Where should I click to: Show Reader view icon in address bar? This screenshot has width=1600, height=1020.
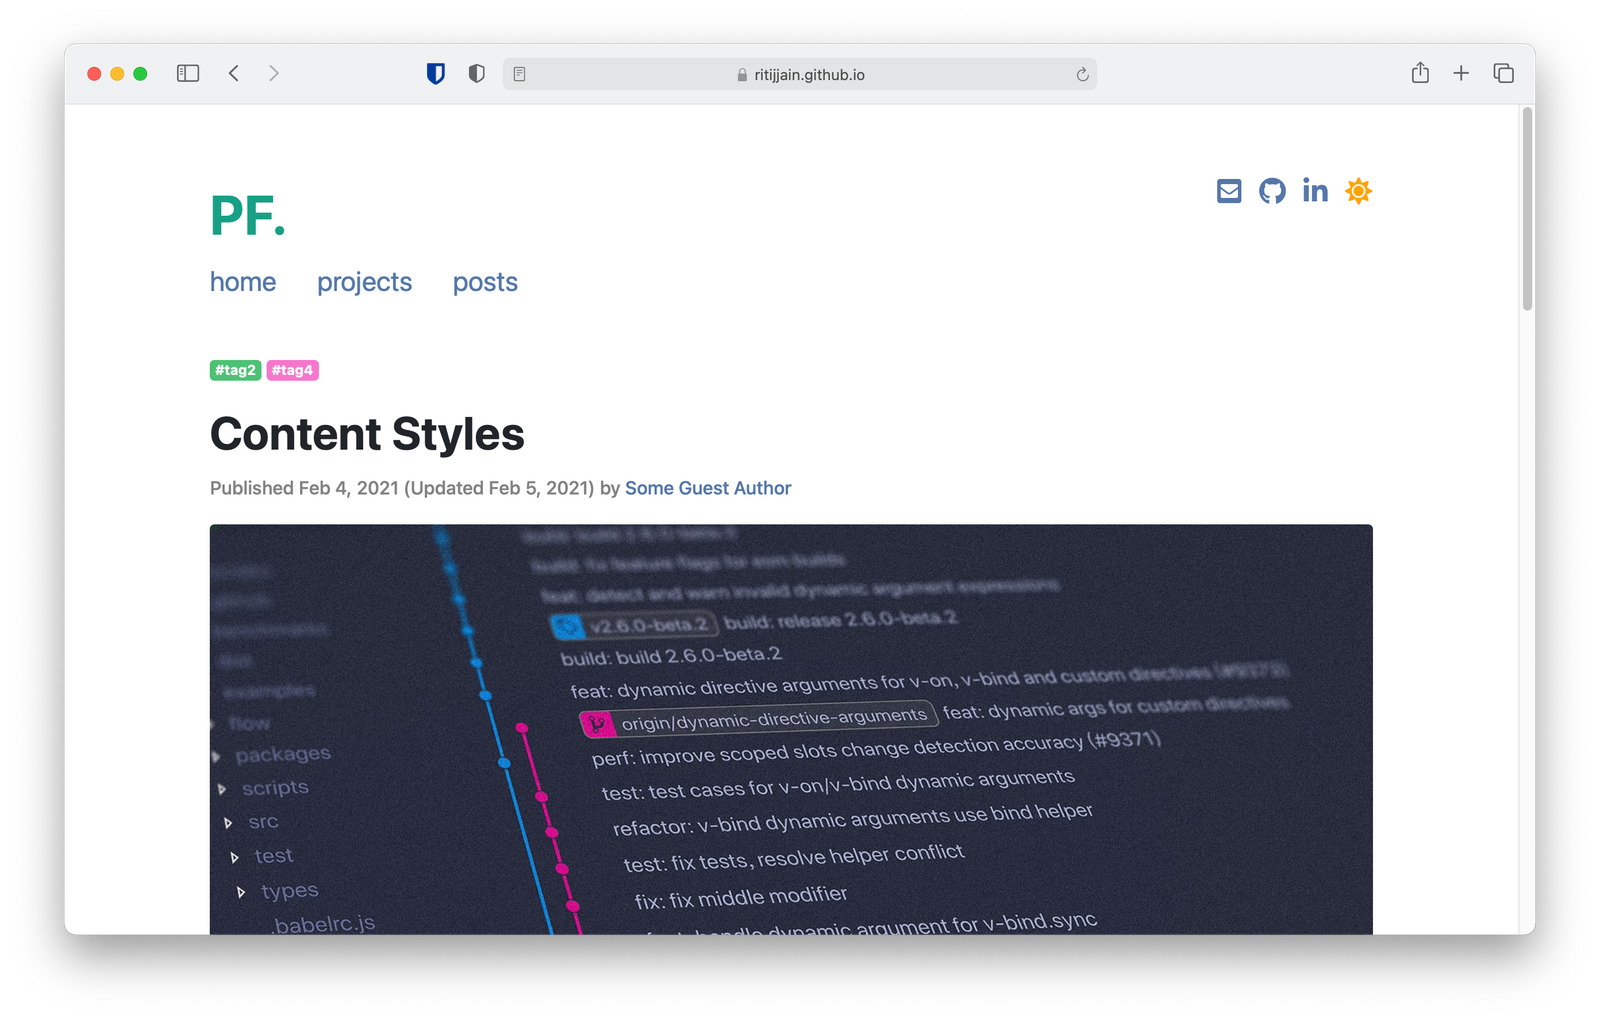(x=520, y=74)
